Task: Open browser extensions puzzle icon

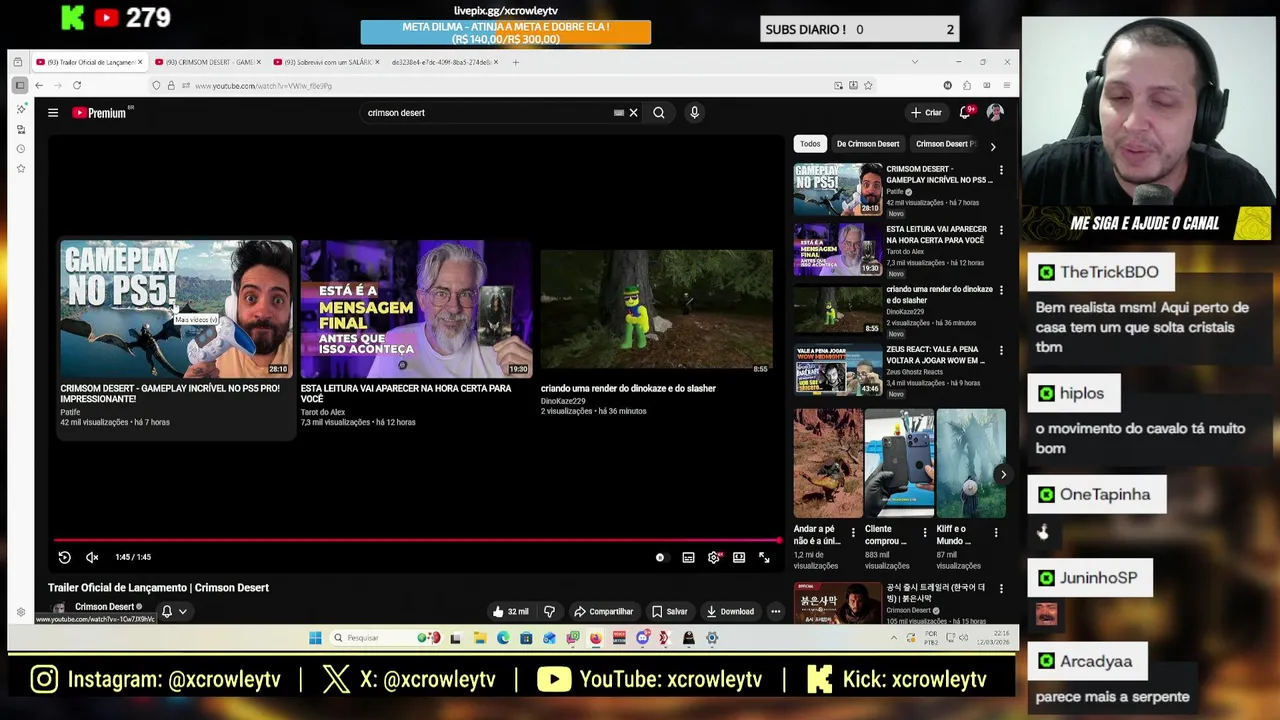Action: (967, 86)
